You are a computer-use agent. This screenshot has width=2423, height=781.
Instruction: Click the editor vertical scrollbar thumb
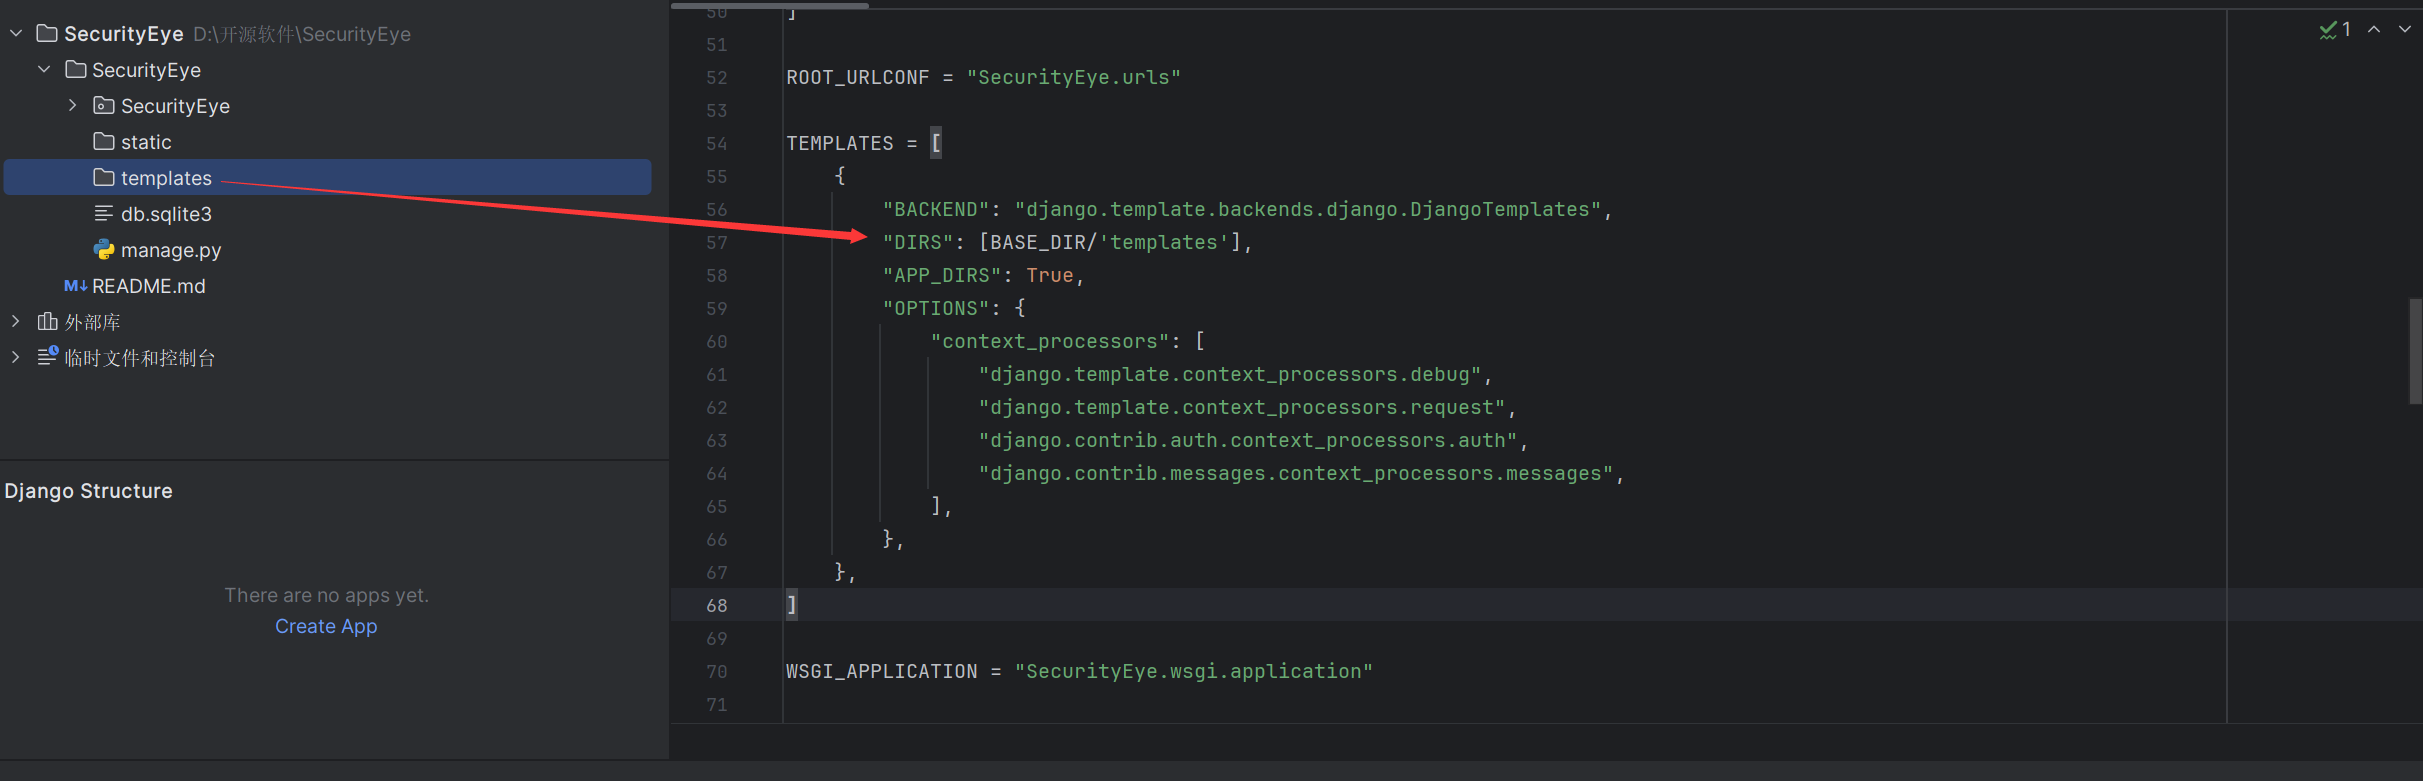(x=2415, y=350)
